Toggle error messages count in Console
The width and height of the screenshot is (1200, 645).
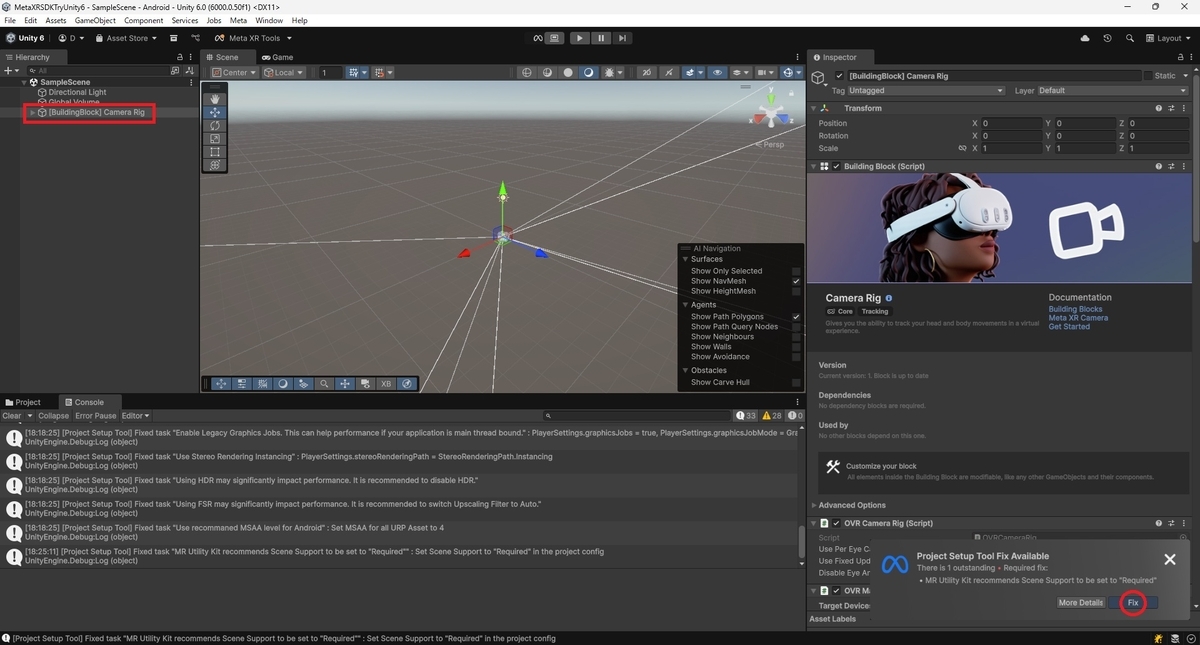[x=794, y=416]
